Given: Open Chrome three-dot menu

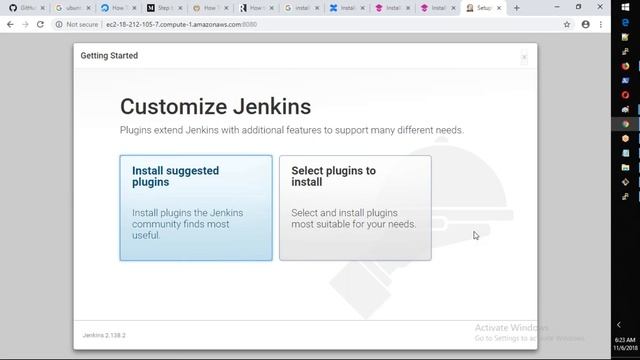Looking at the screenshot, I should (x=601, y=24).
